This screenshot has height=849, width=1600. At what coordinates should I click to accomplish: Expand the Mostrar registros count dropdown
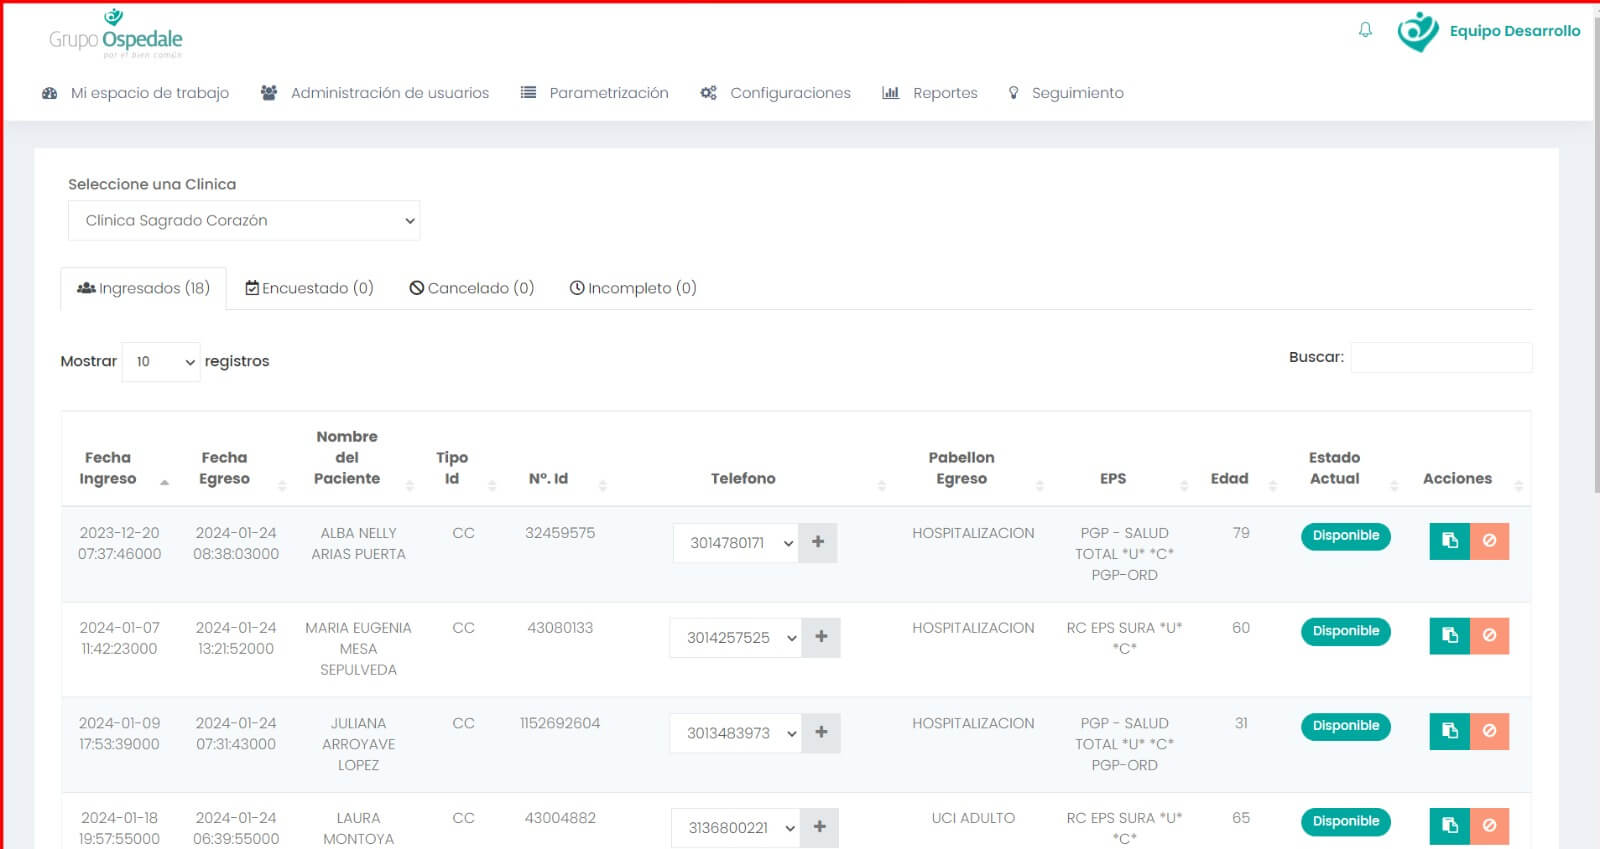coord(161,362)
